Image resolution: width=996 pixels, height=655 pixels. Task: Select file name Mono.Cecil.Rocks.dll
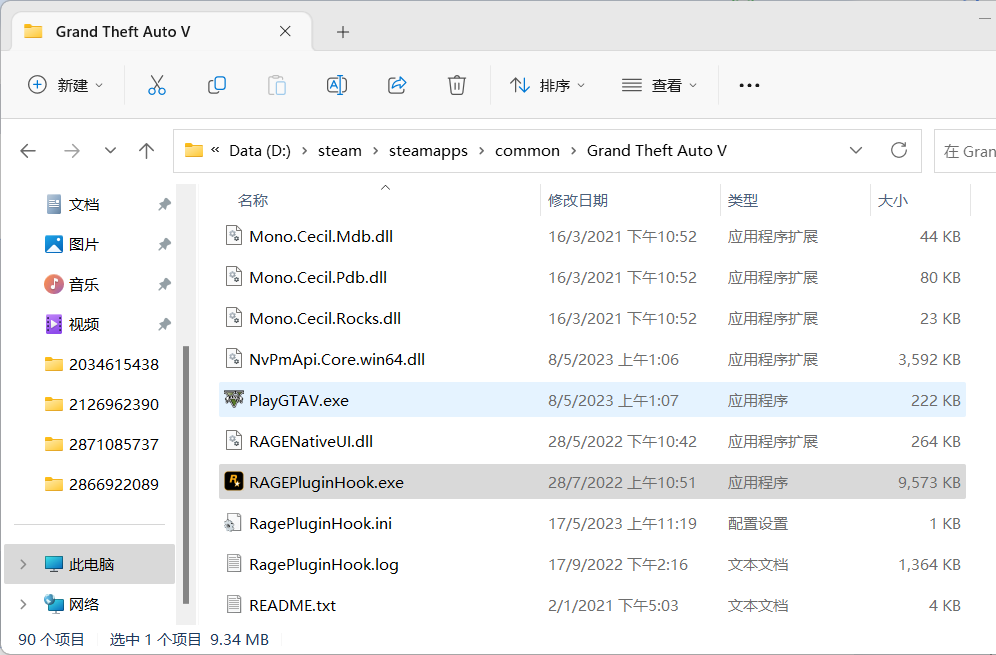[325, 318]
